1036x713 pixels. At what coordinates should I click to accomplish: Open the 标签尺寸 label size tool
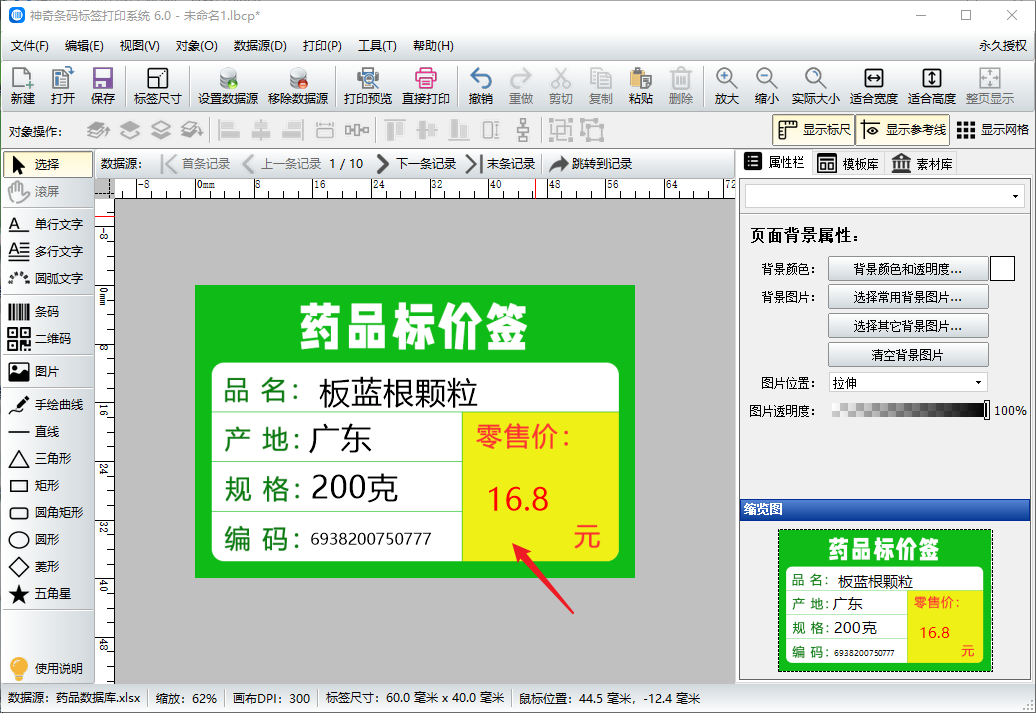[157, 86]
